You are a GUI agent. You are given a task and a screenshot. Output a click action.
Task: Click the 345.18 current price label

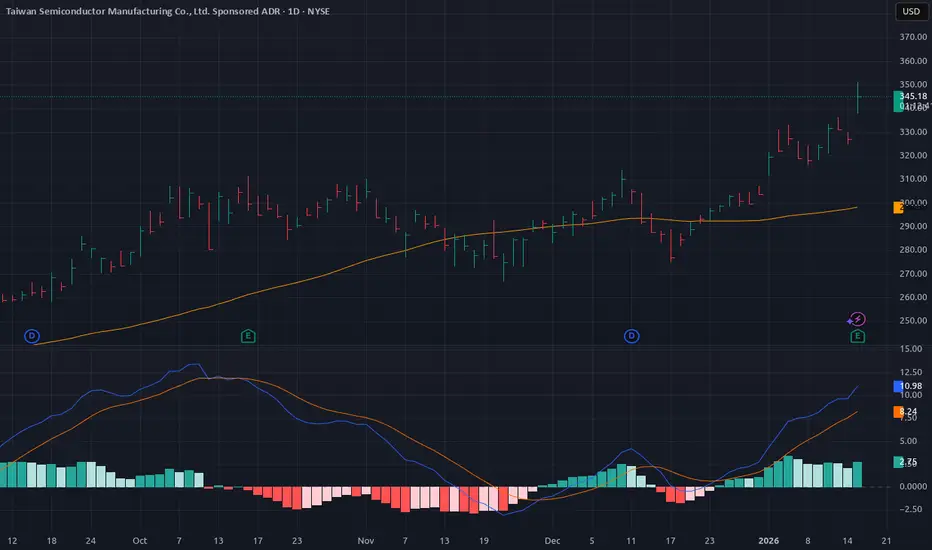tap(913, 96)
